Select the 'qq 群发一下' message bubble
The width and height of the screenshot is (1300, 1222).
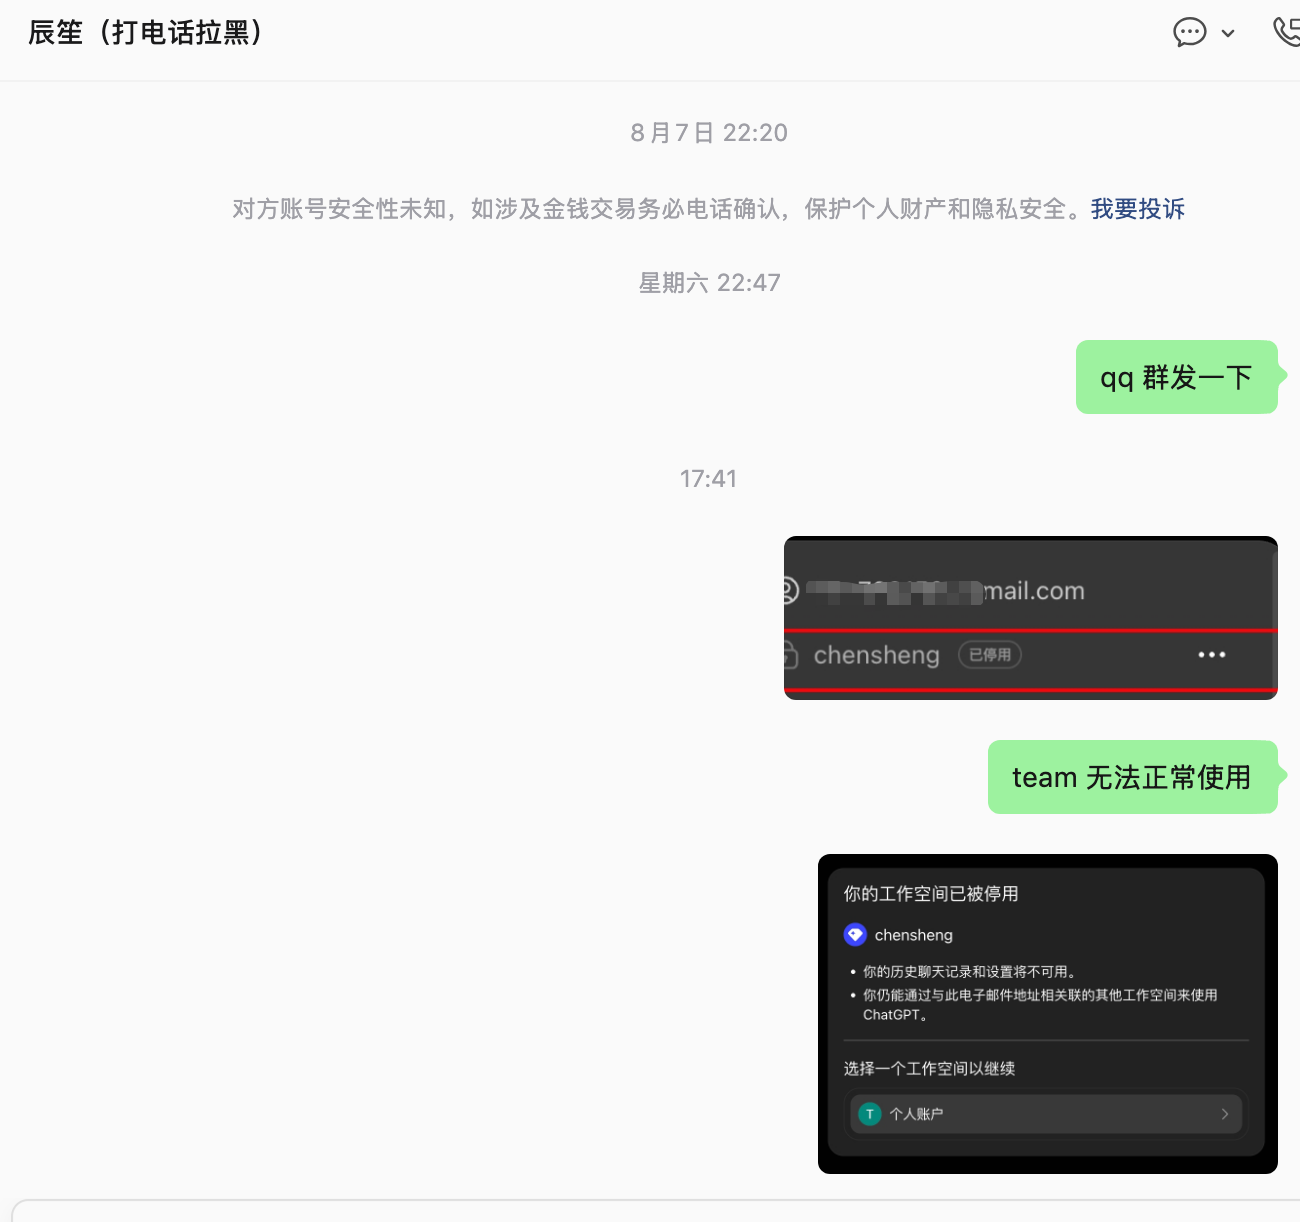coord(1176,377)
